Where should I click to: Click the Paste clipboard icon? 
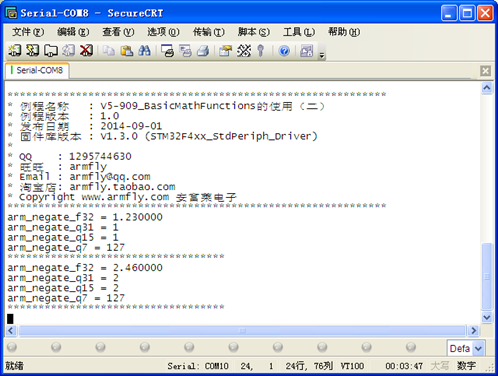click(127, 51)
